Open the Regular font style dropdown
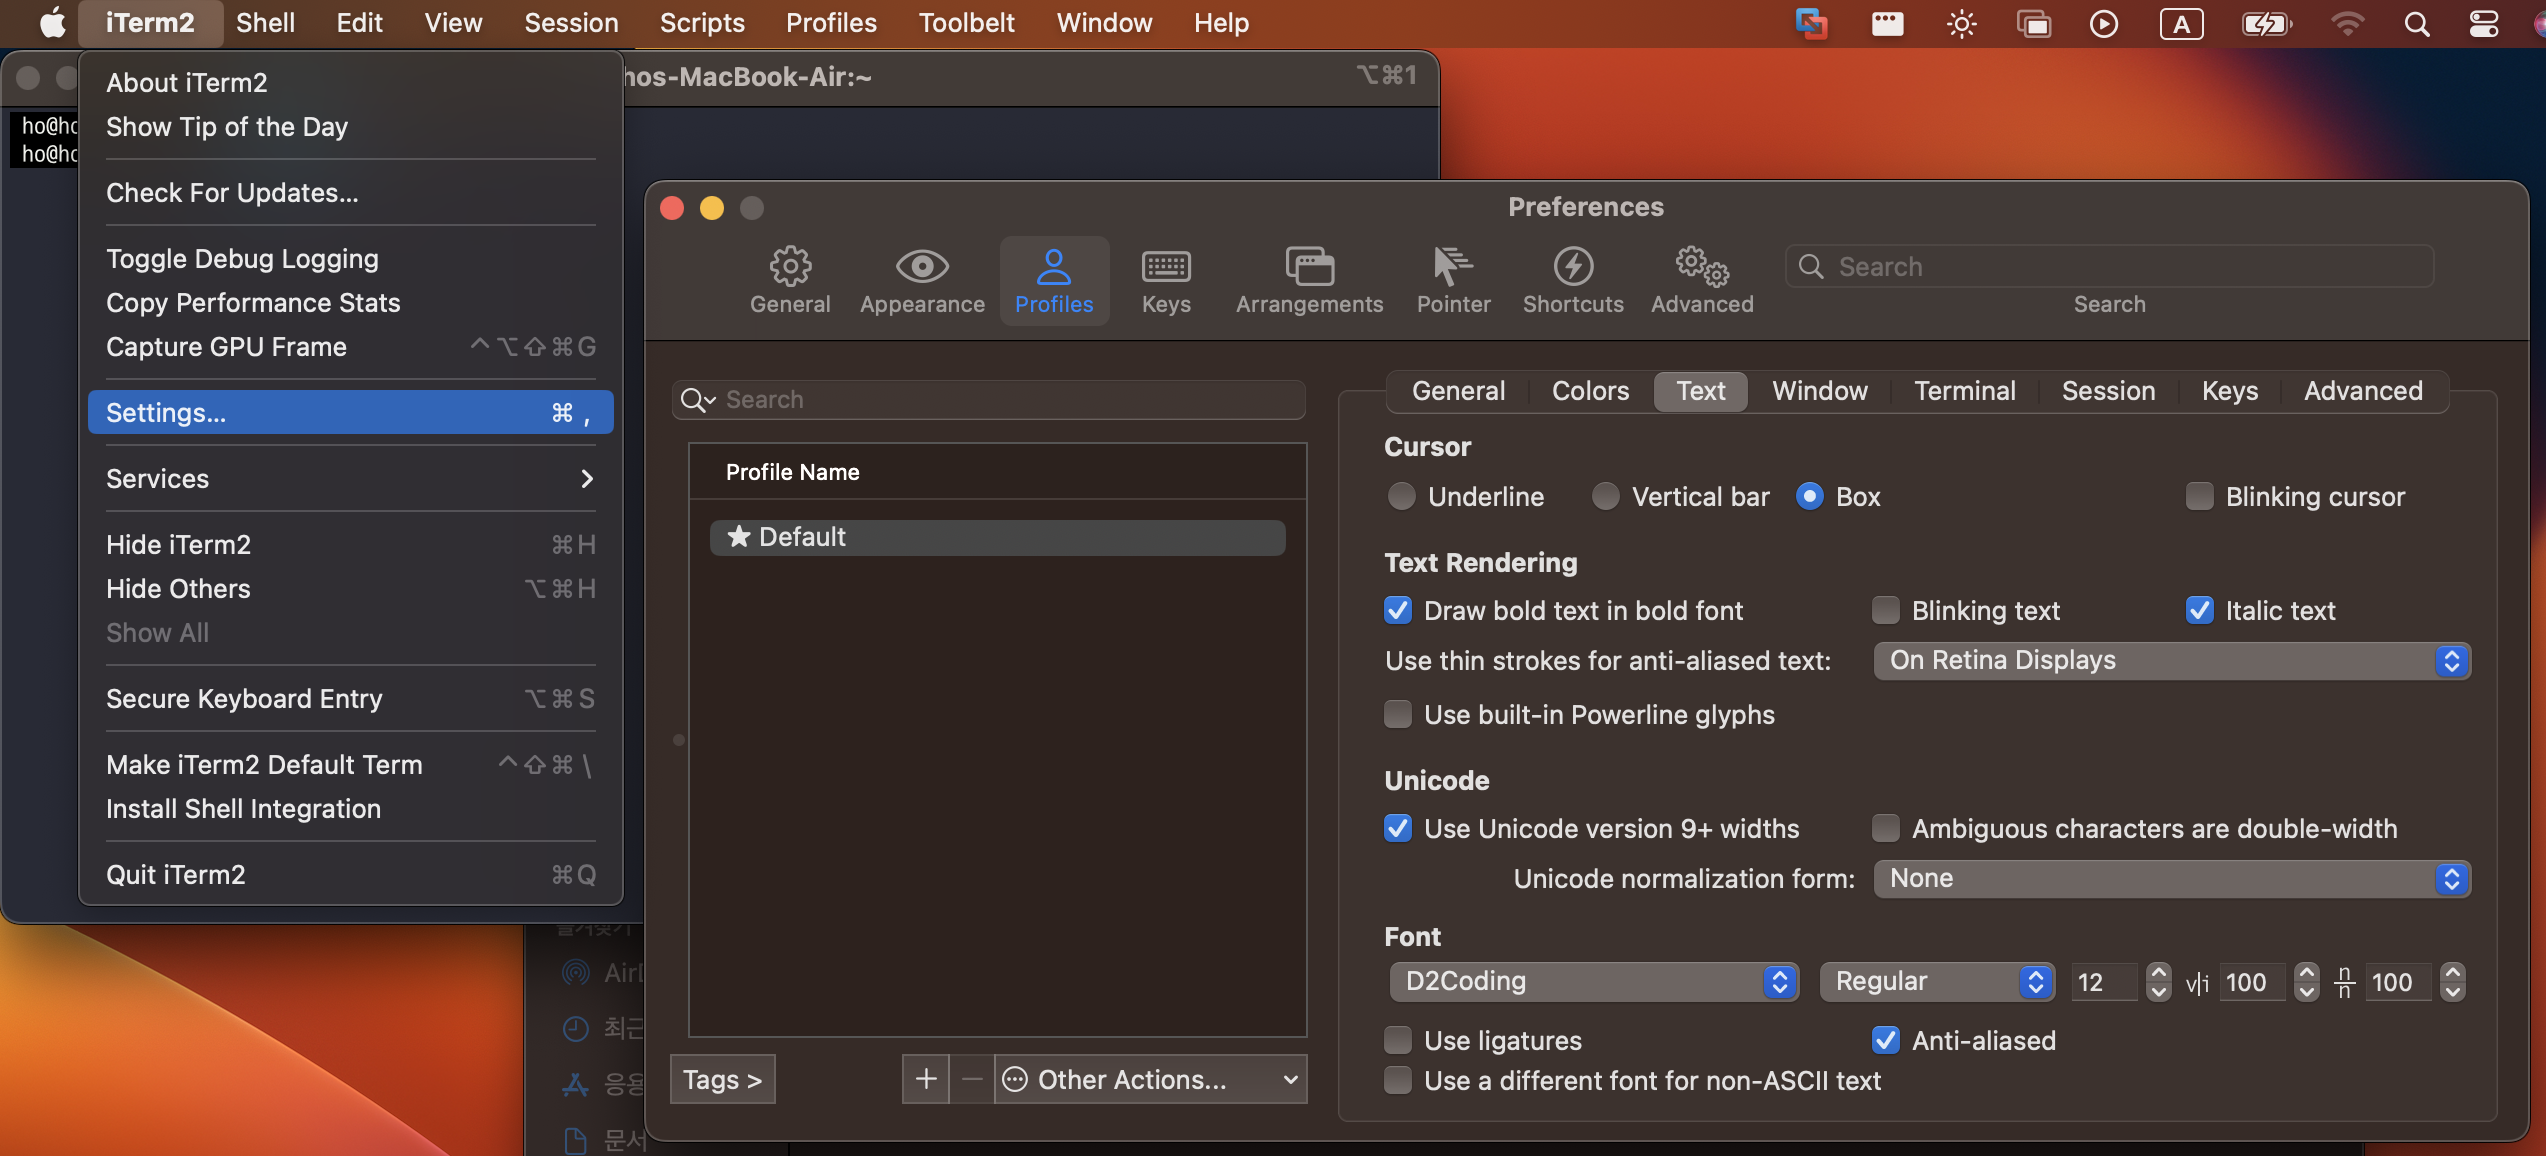The image size is (2546, 1156). (1937, 981)
